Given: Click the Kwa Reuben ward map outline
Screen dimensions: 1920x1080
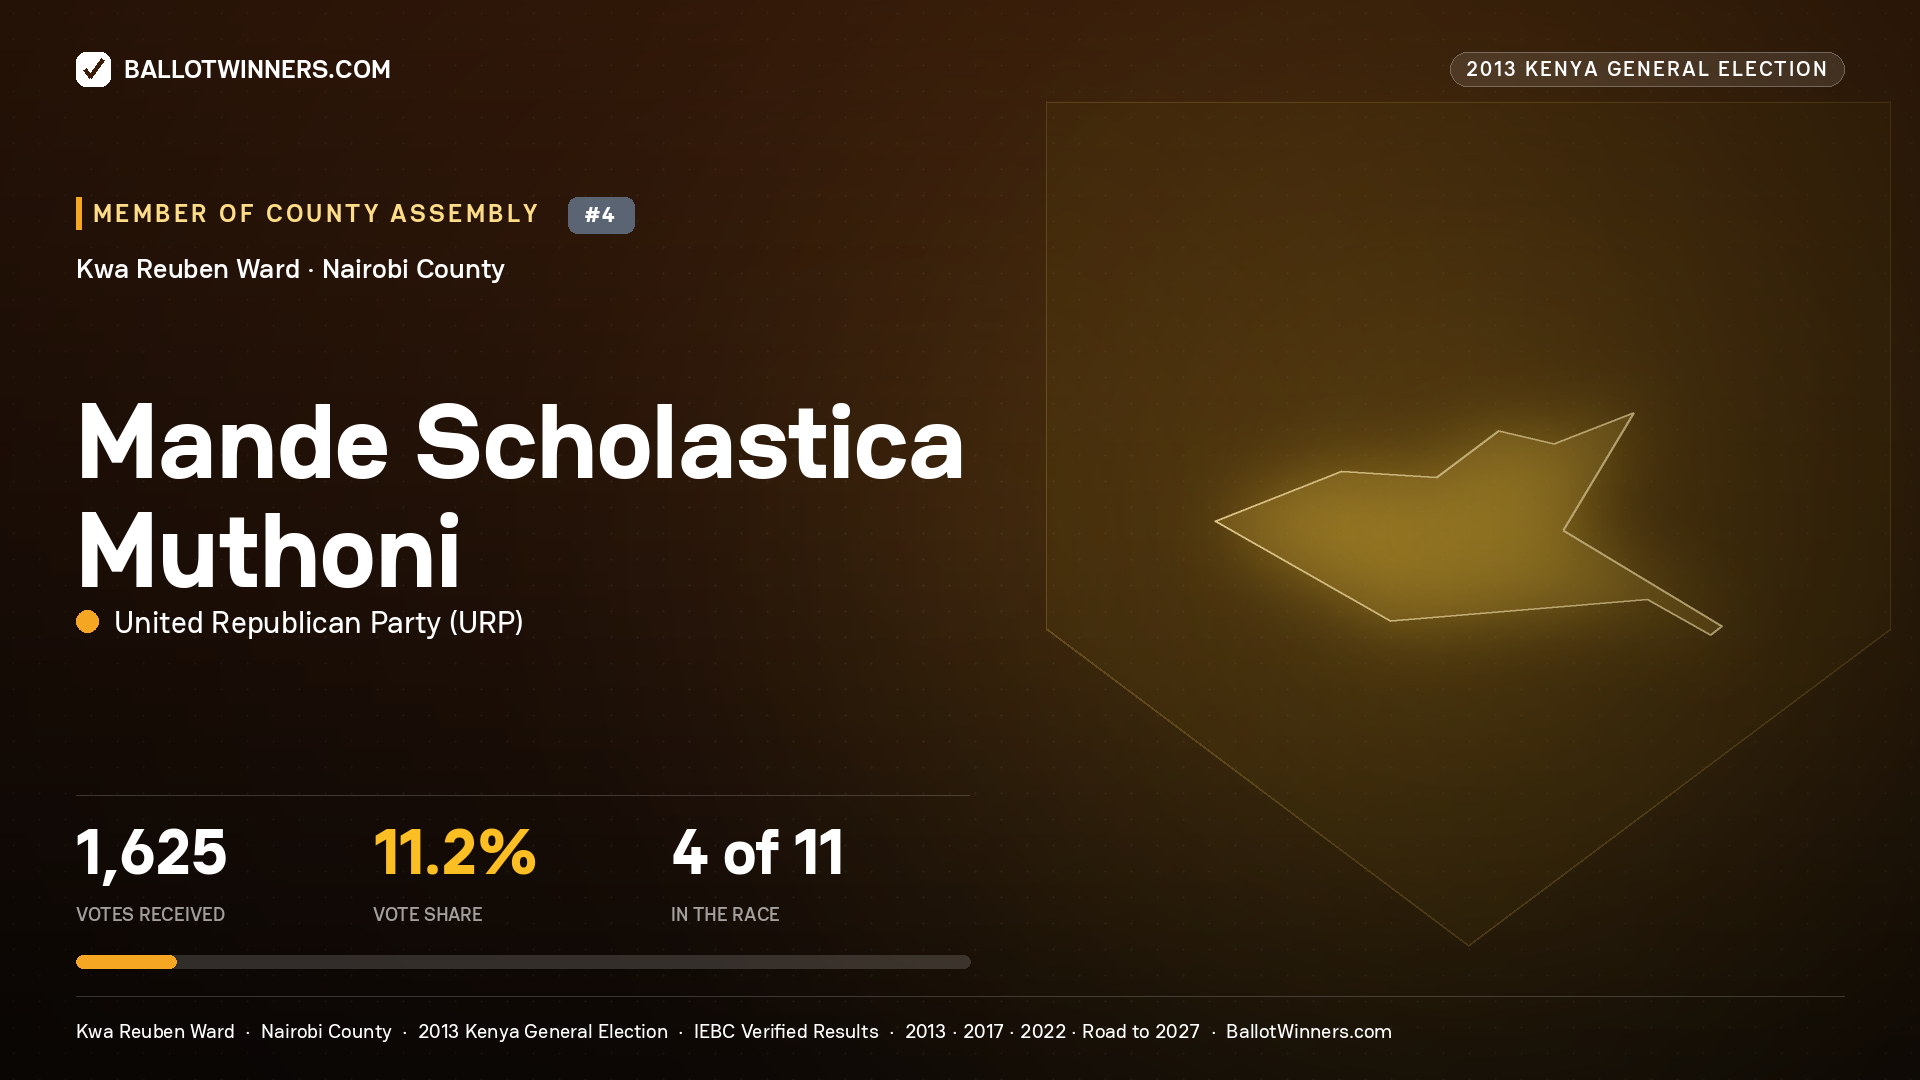Looking at the screenshot, I should pos(1468,523).
